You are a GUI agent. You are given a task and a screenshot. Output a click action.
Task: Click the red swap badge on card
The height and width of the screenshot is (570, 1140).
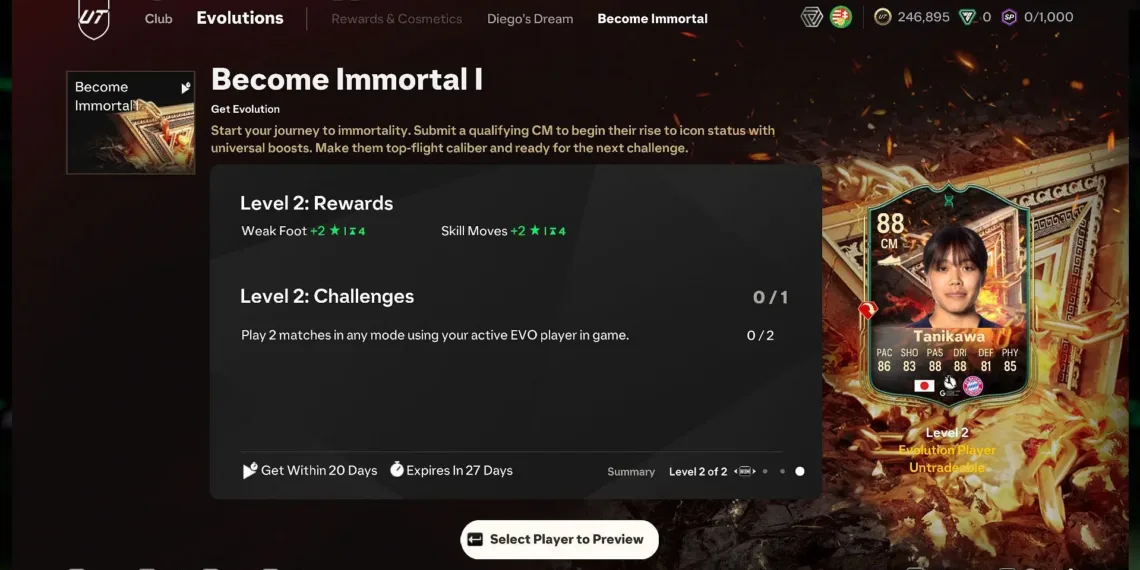click(868, 310)
